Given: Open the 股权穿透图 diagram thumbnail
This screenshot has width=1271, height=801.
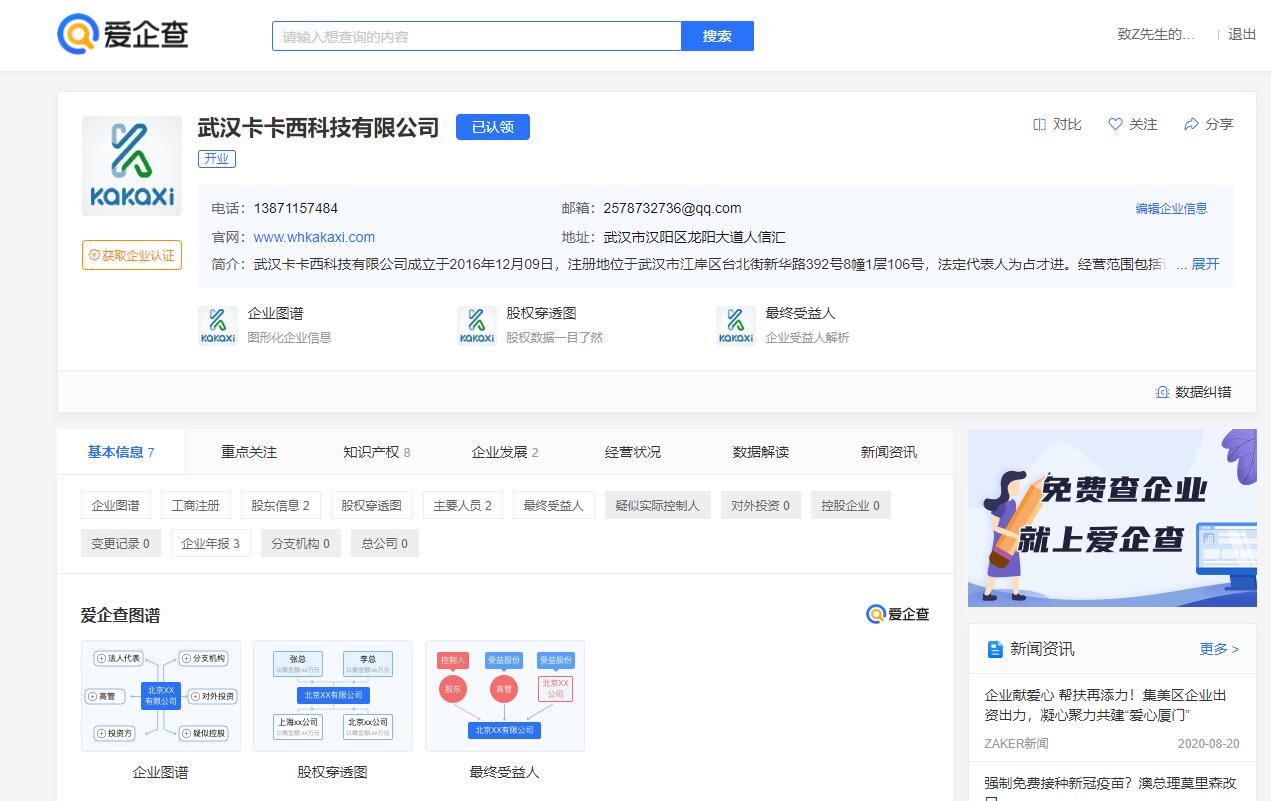Looking at the screenshot, I should [x=333, y=696].
